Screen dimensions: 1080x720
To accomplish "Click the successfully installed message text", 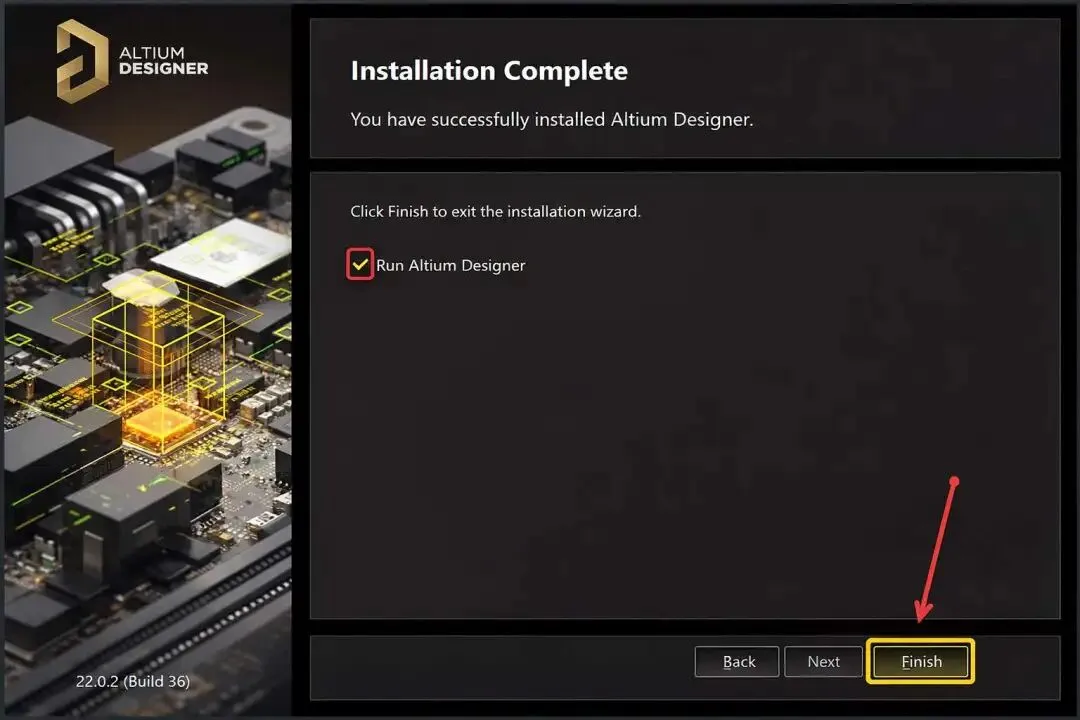I will [x=552, y=119].
